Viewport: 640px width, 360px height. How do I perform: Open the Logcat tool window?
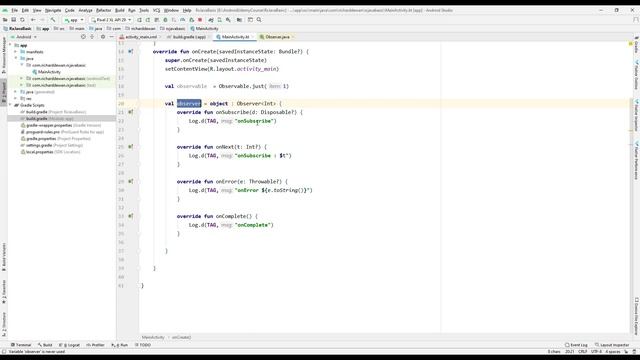pos(69,345)
